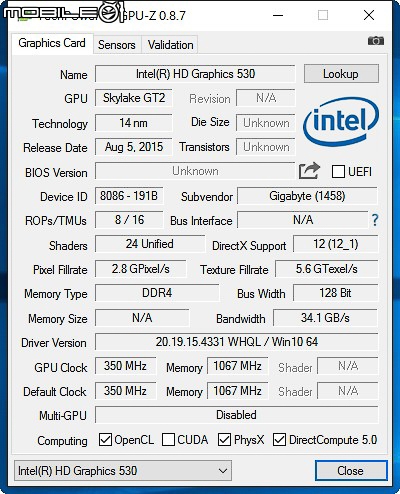Toggle the UEFI checkbox
This screenshot has width=400, height=494.
point(338,171)
